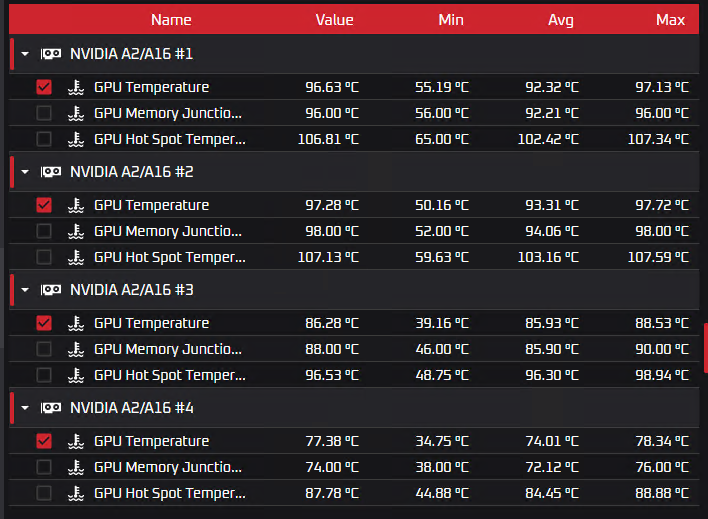
Task: Click the 103.16 °C average value
Action: [x=548, y=257]
